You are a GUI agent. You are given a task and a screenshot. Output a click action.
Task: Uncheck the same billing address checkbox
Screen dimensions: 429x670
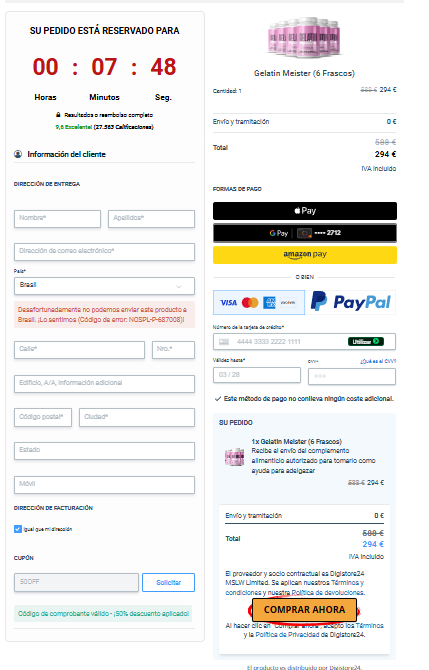click(18, 529)
